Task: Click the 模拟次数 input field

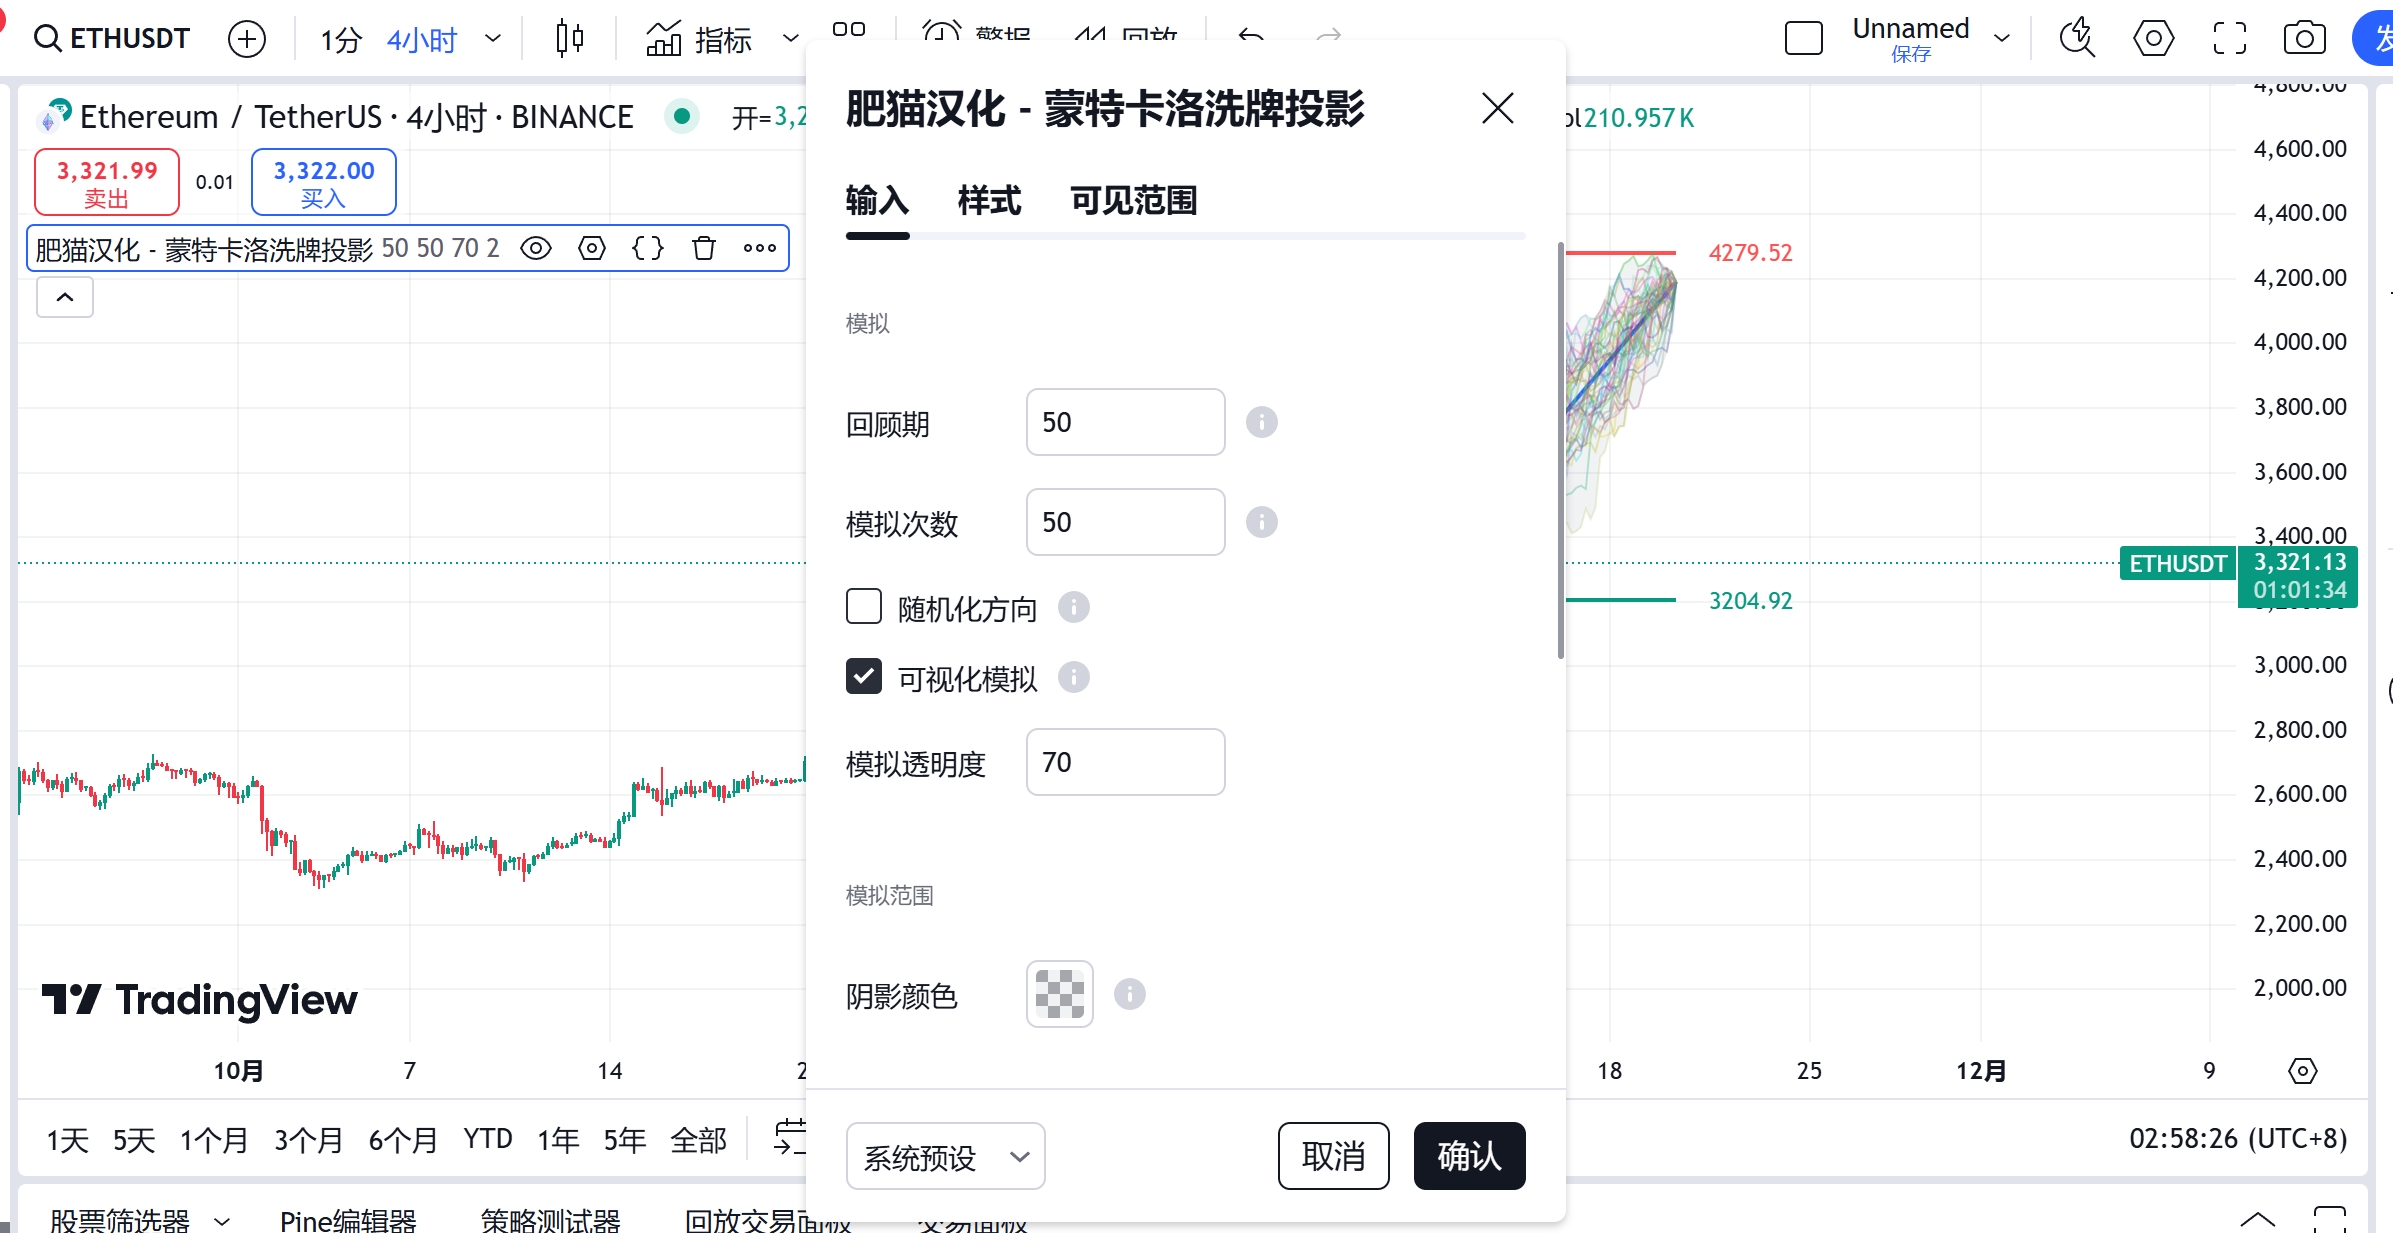Action: pos(1125,522)
